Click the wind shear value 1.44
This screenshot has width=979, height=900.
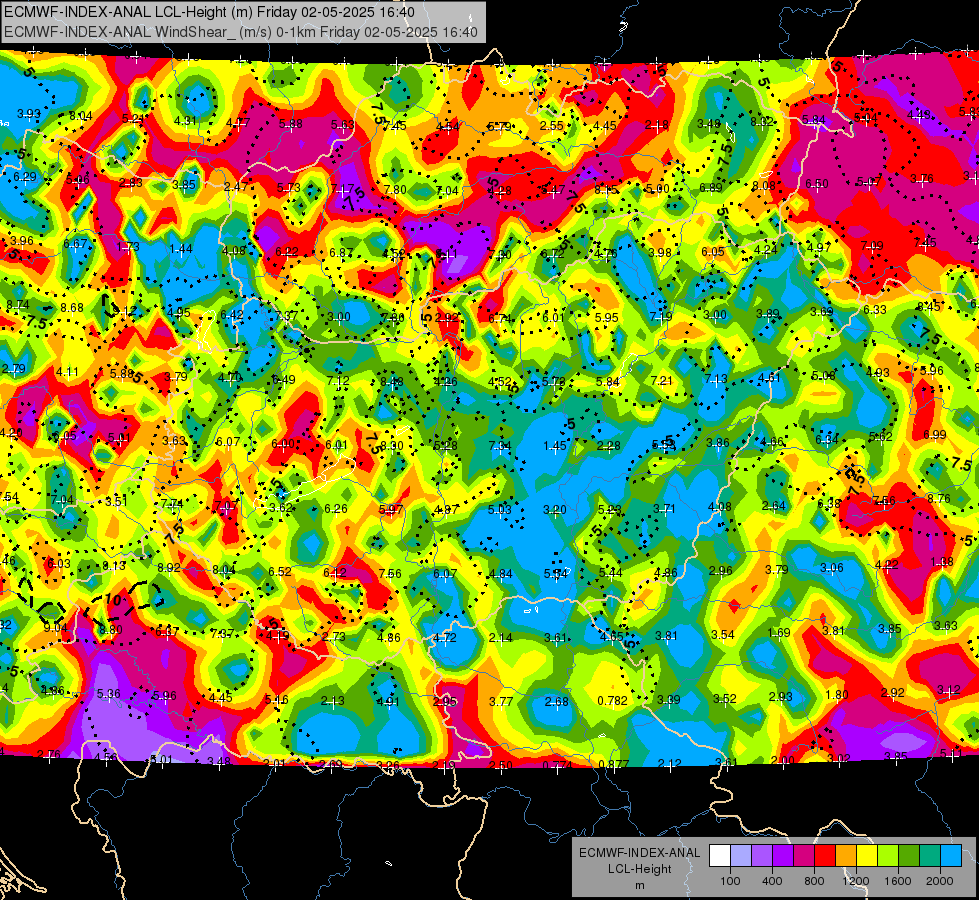181,249
